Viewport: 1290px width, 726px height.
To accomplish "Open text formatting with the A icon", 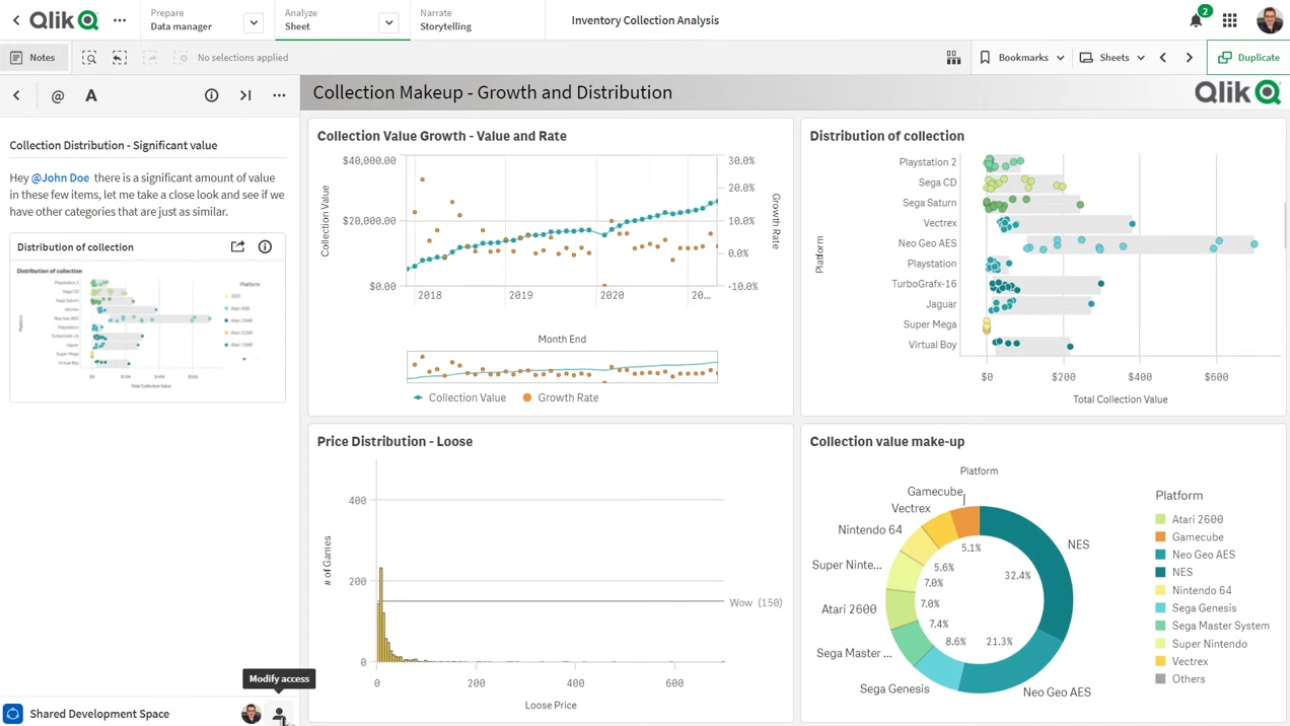I will (91, 96).
